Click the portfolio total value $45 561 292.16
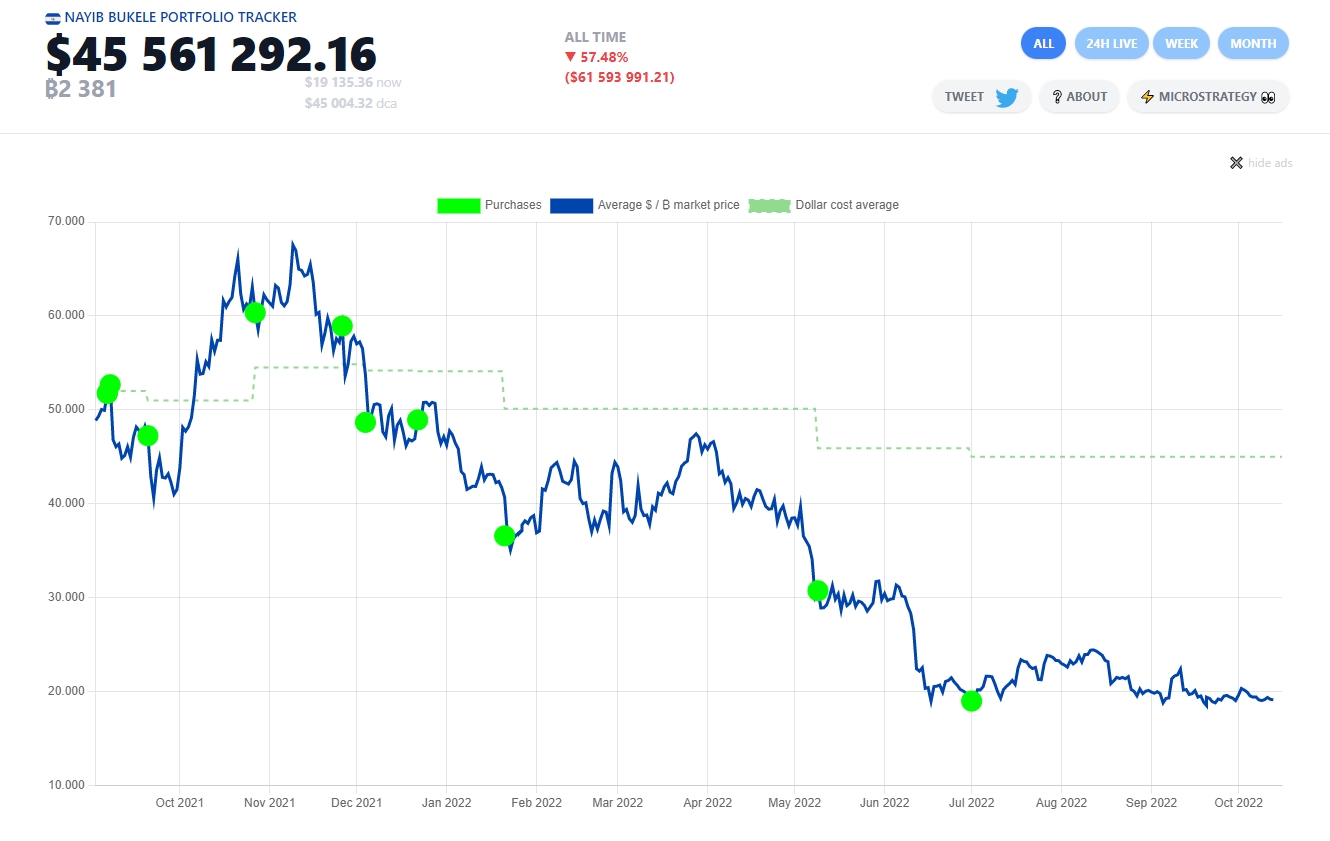The height and width of the screenshot is (841, 1330). click(211, 54)
